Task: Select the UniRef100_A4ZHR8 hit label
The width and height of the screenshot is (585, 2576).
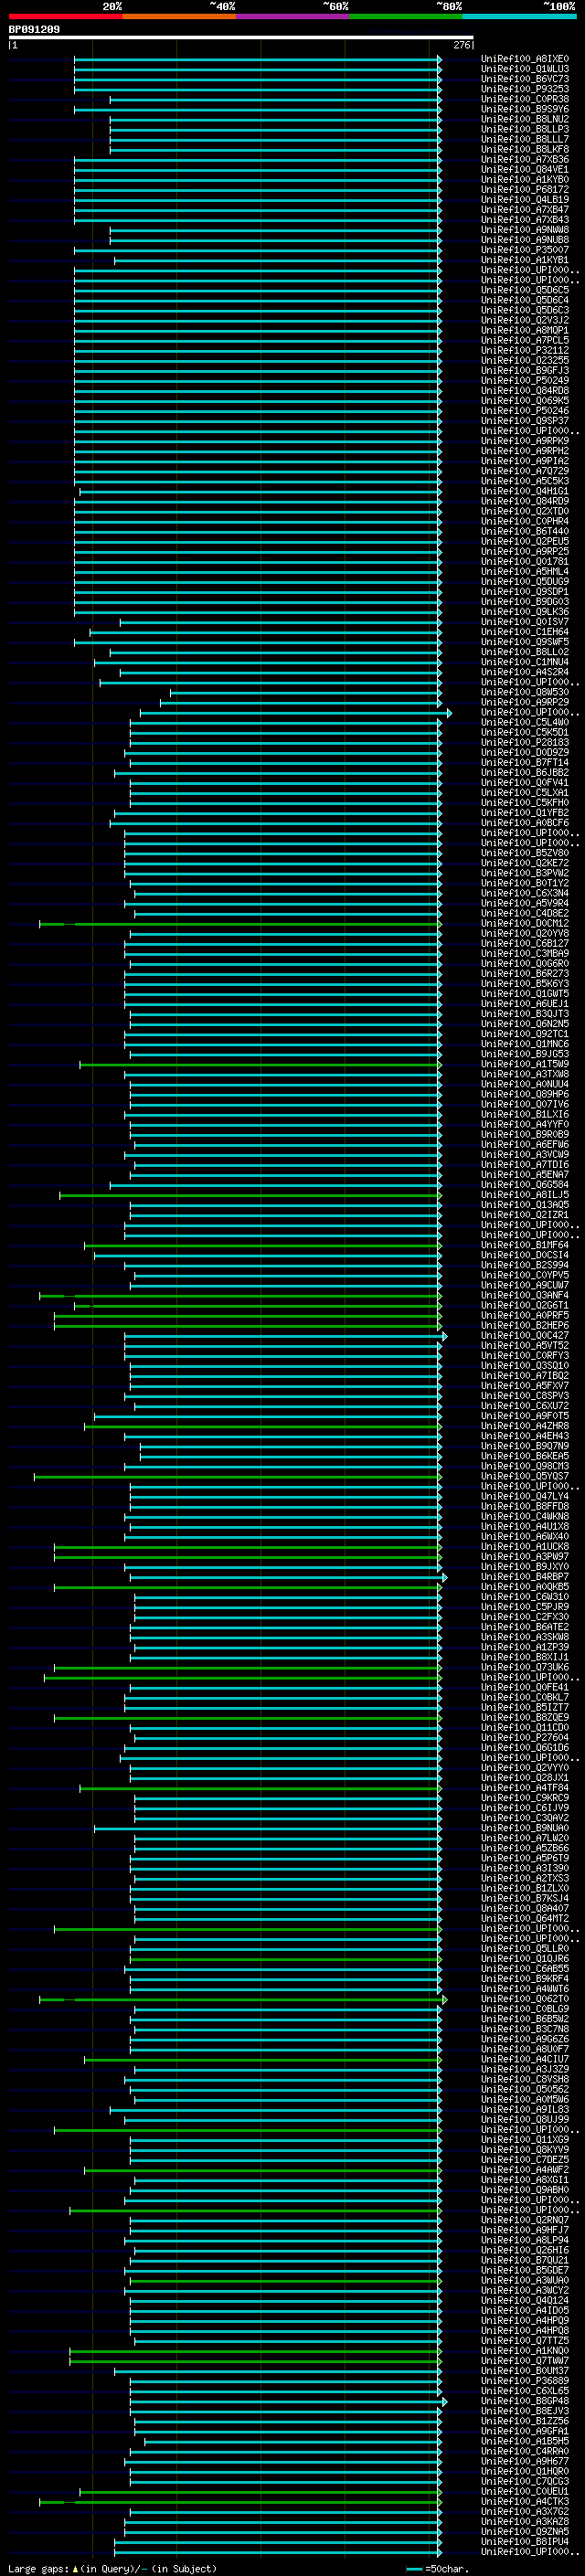Action: point(525,1426)
